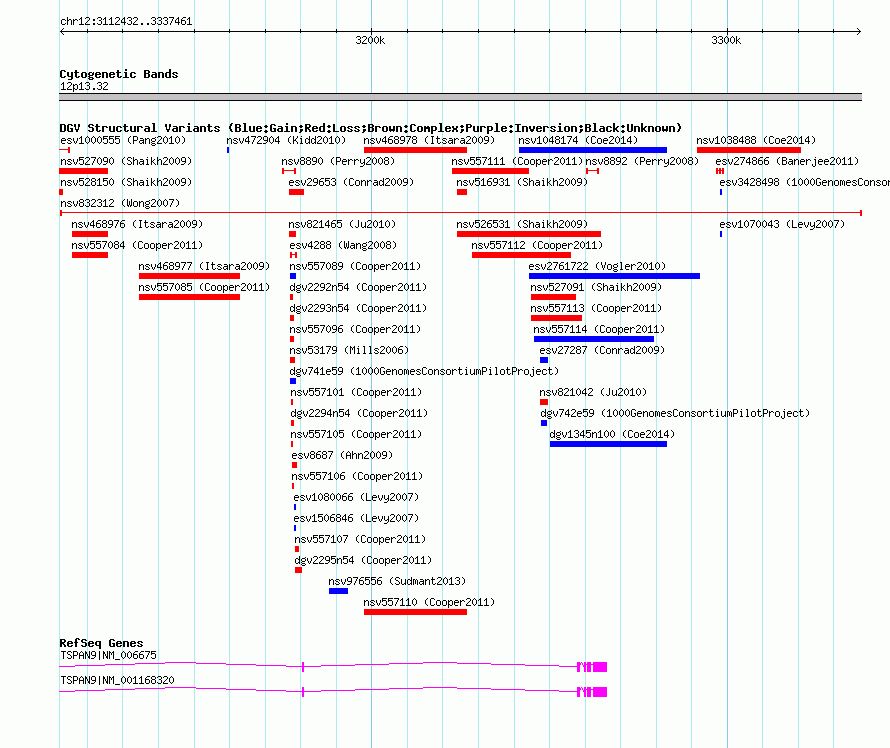
Task: Open the esv1000555 (Pang2010) variant
Action: [123, 140]
